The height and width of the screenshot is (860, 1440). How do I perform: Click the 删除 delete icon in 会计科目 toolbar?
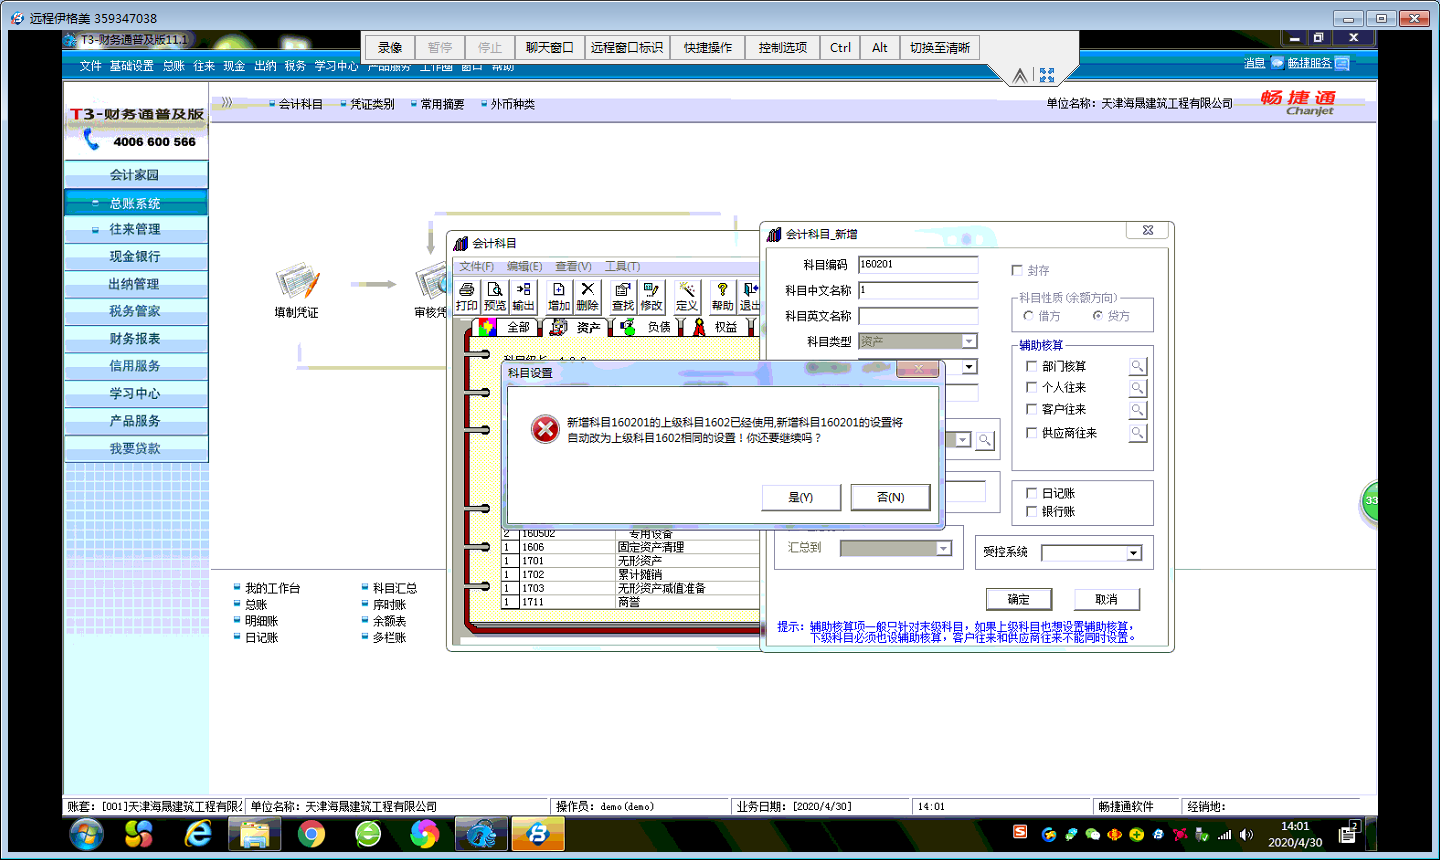pos(587,296)
